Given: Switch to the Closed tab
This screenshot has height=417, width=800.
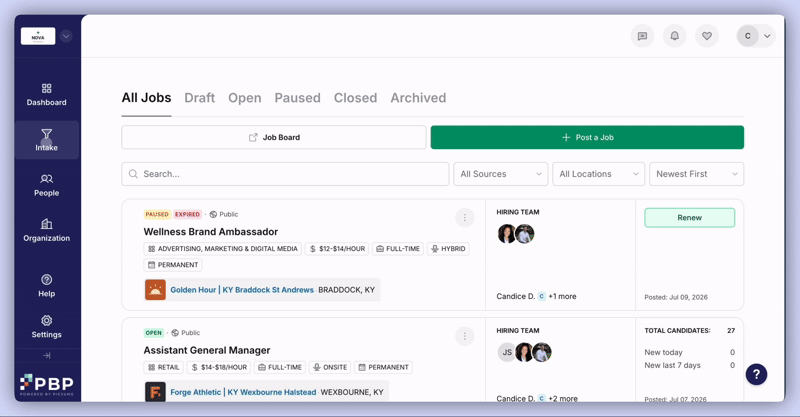Looking at the screenshot, I should (x=356, y=98).
